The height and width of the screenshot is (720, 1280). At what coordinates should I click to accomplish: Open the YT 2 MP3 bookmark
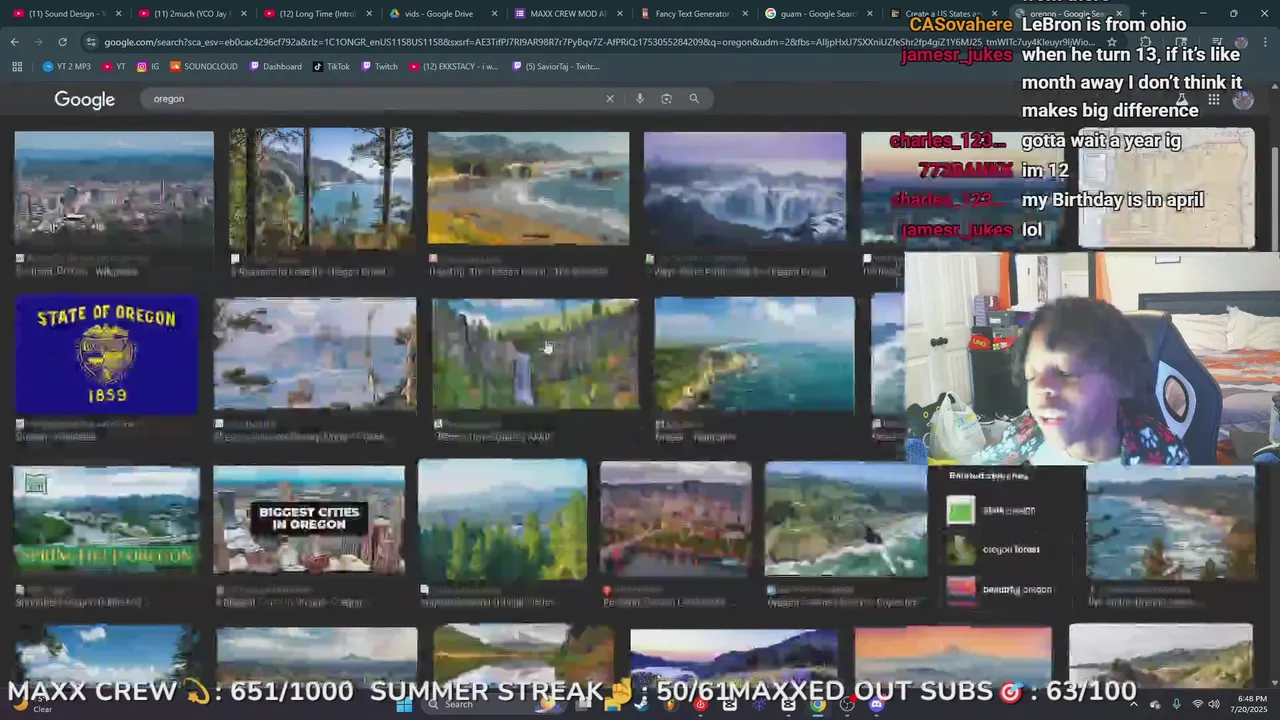(x=67, y=66)
